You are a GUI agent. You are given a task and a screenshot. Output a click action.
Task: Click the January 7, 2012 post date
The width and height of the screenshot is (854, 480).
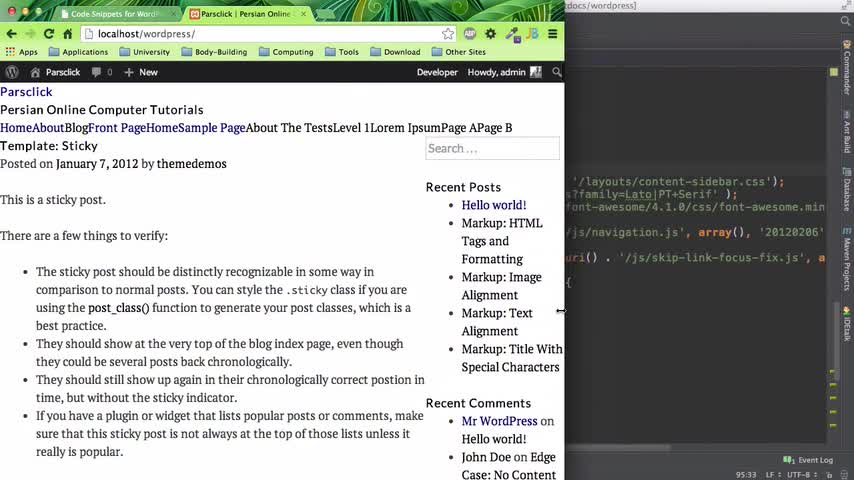click(97, 163)
